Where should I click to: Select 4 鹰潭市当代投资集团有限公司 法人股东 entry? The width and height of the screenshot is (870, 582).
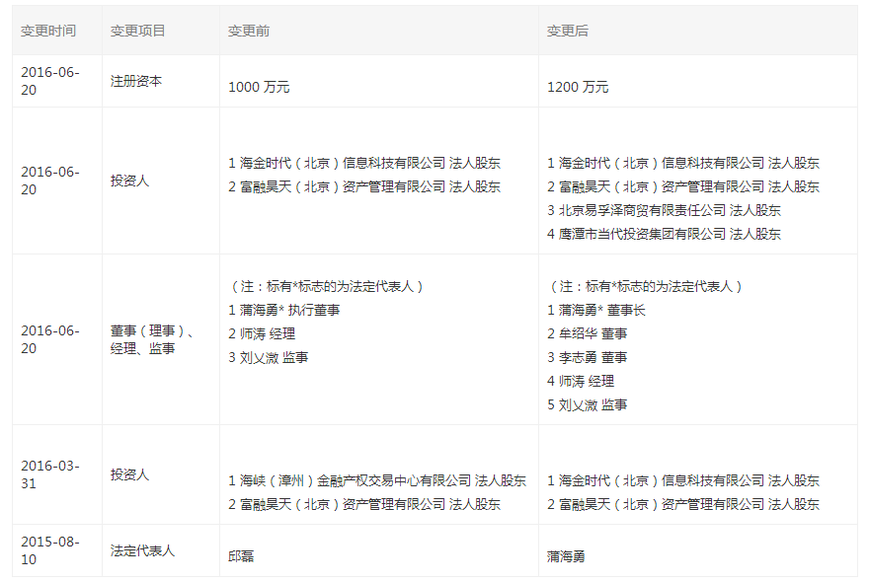pos(664,234)
